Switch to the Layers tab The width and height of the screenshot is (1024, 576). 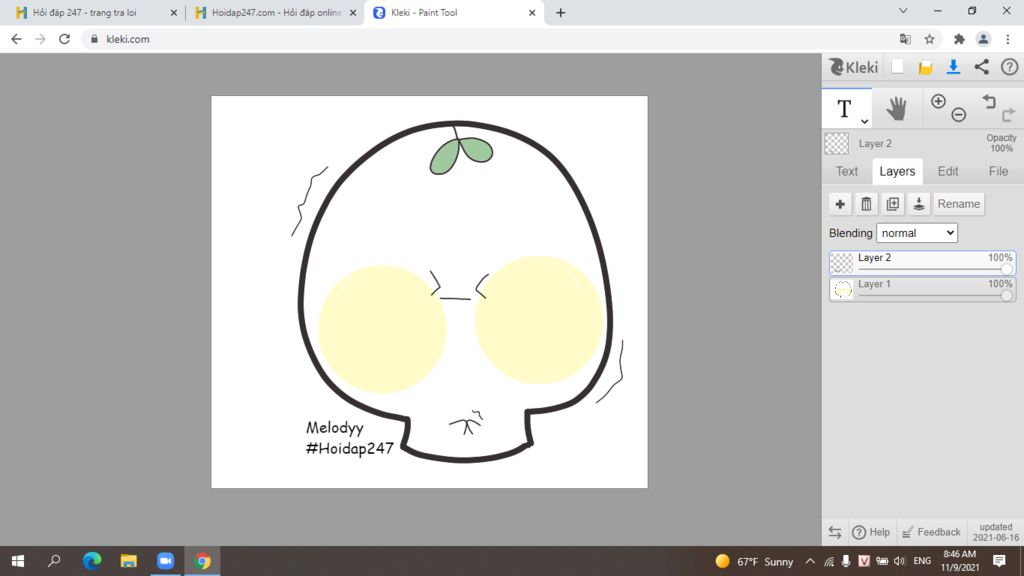pyautogui.click(x=897, y=171)
